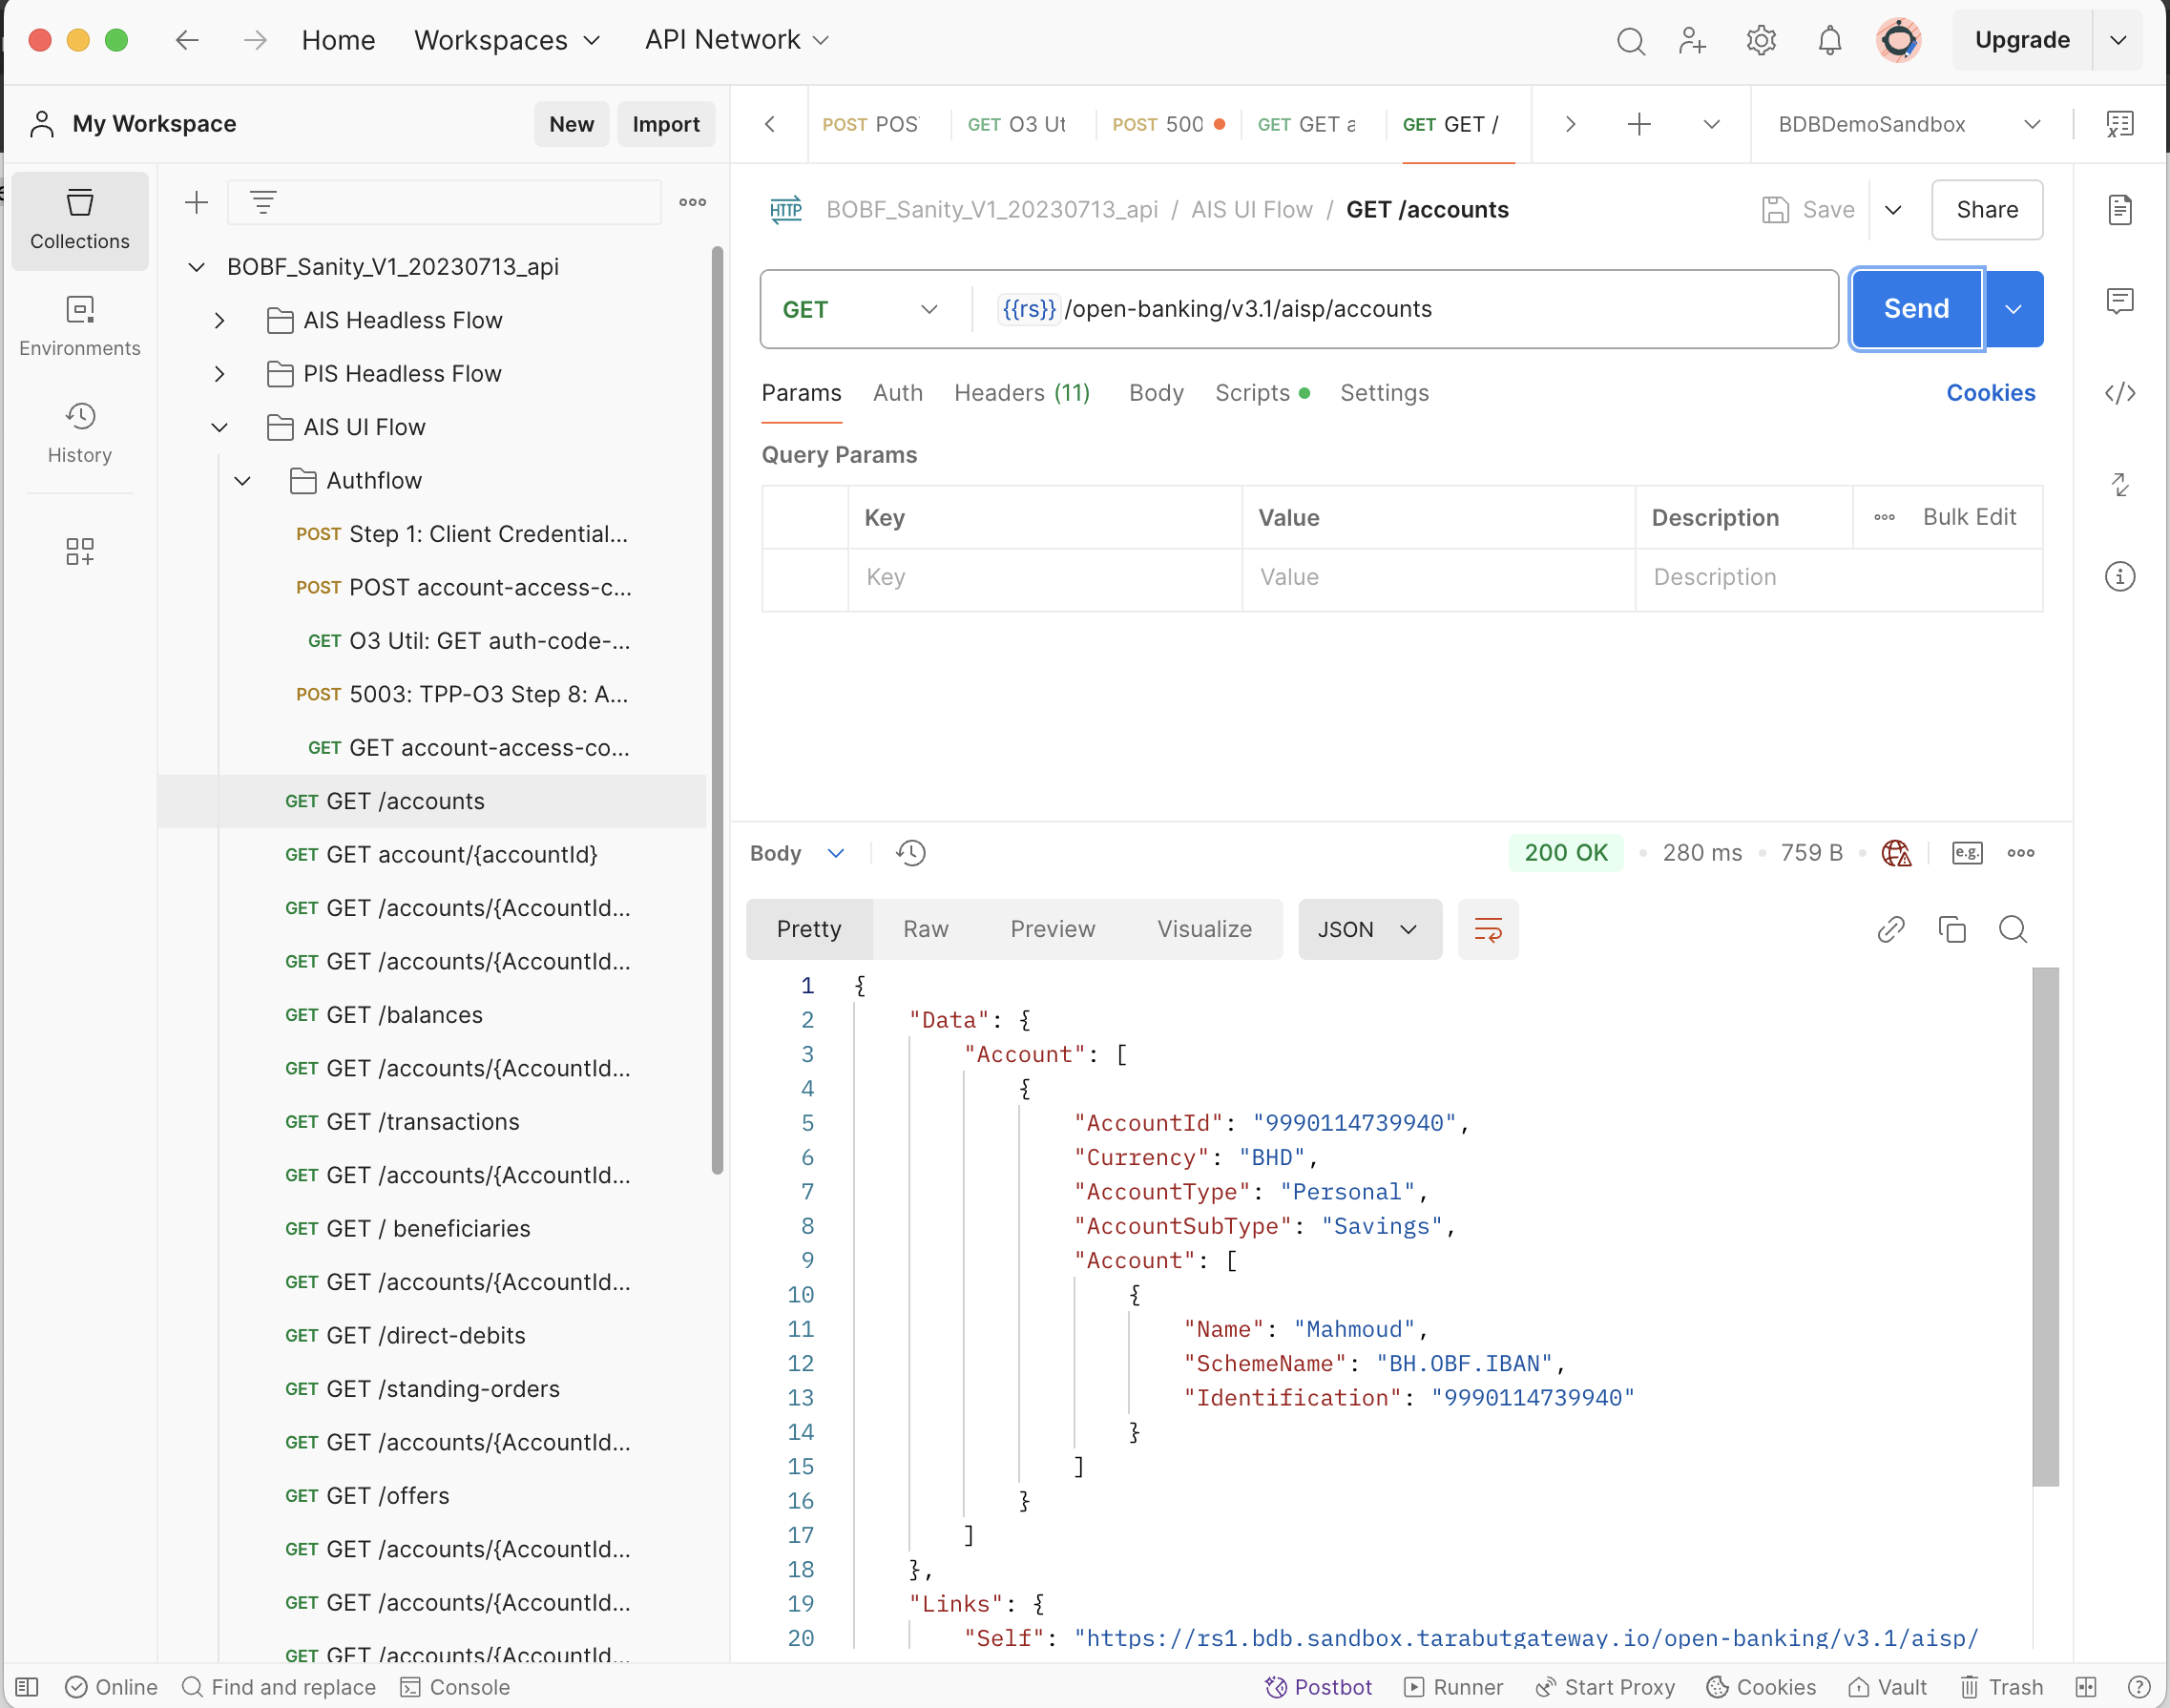Click the query param Key input field
This screenshot has height=1708, width=2170.
pos(1043,577)
